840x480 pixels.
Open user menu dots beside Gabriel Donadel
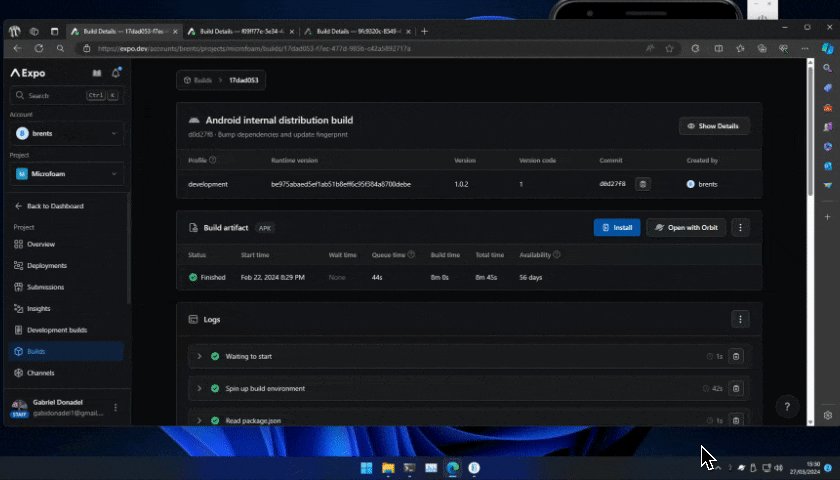(115, 408)
